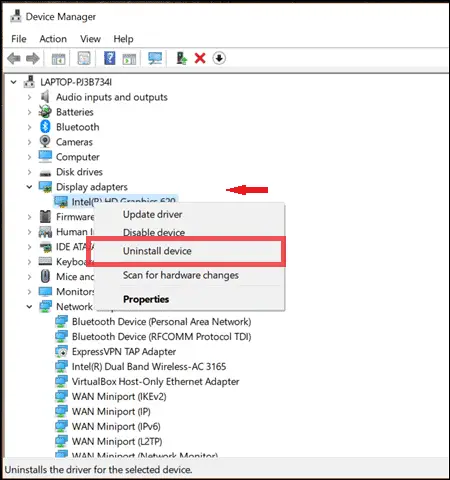Screen dimensions: 450x480
Task: Click the red X uninstall device icon
Action: pos(200,58)
